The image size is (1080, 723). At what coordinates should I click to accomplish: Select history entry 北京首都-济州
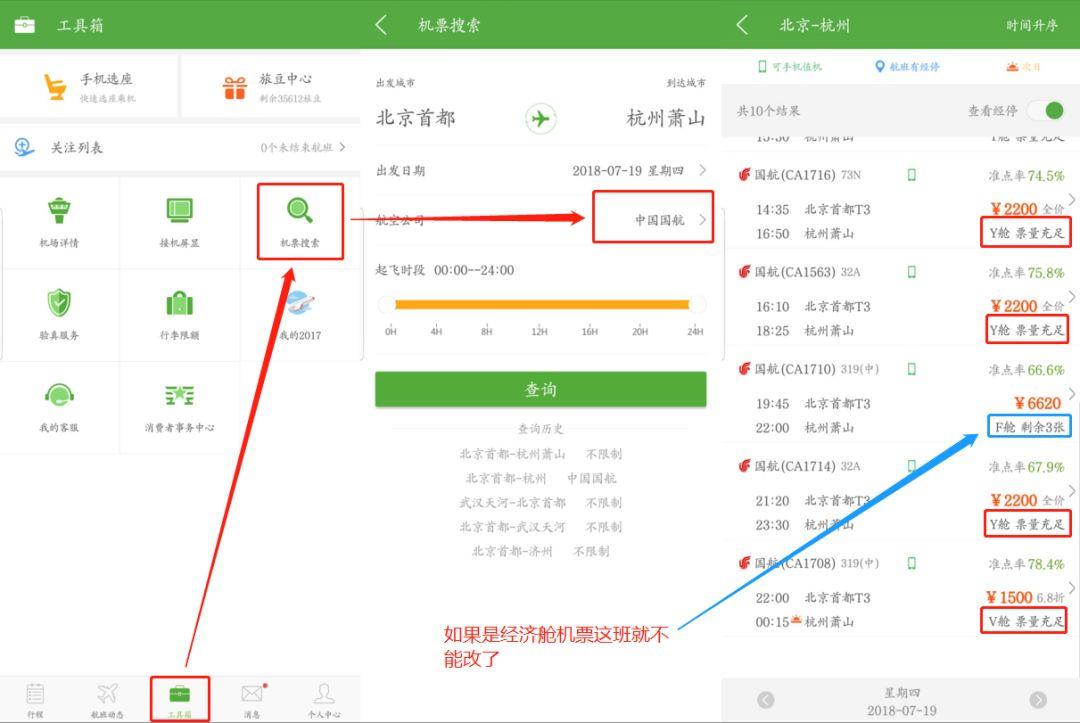pos(541,551)
